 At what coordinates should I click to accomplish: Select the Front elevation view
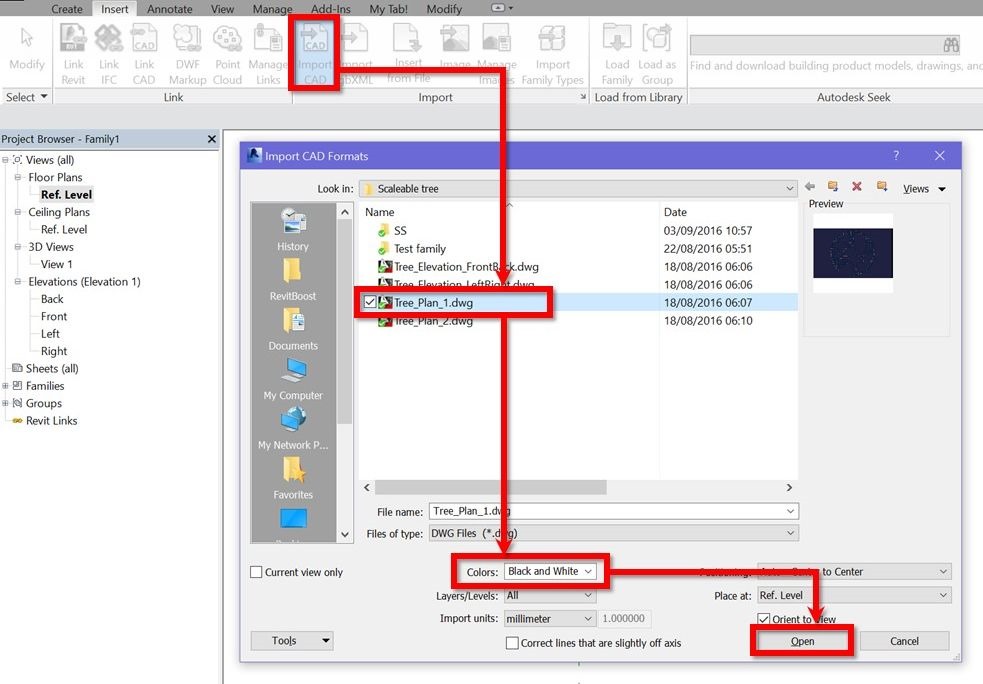[54, 317]
